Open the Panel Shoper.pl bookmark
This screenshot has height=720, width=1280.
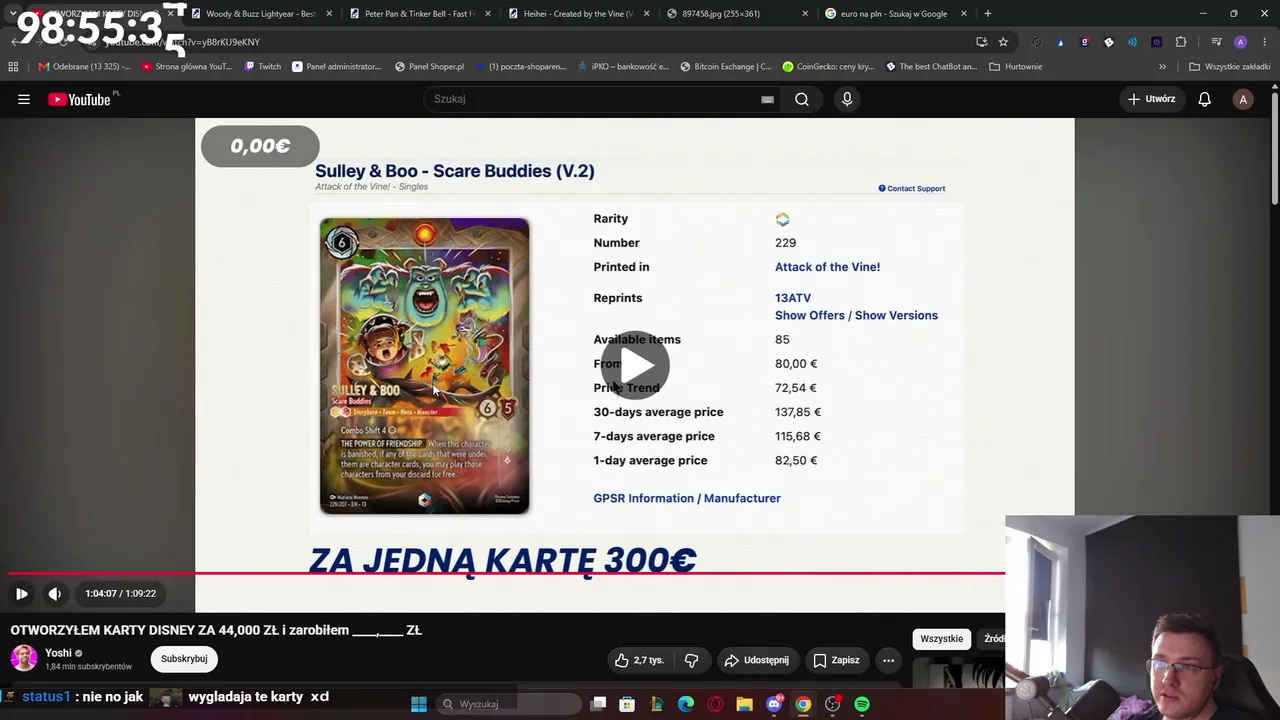pos(429,67)
